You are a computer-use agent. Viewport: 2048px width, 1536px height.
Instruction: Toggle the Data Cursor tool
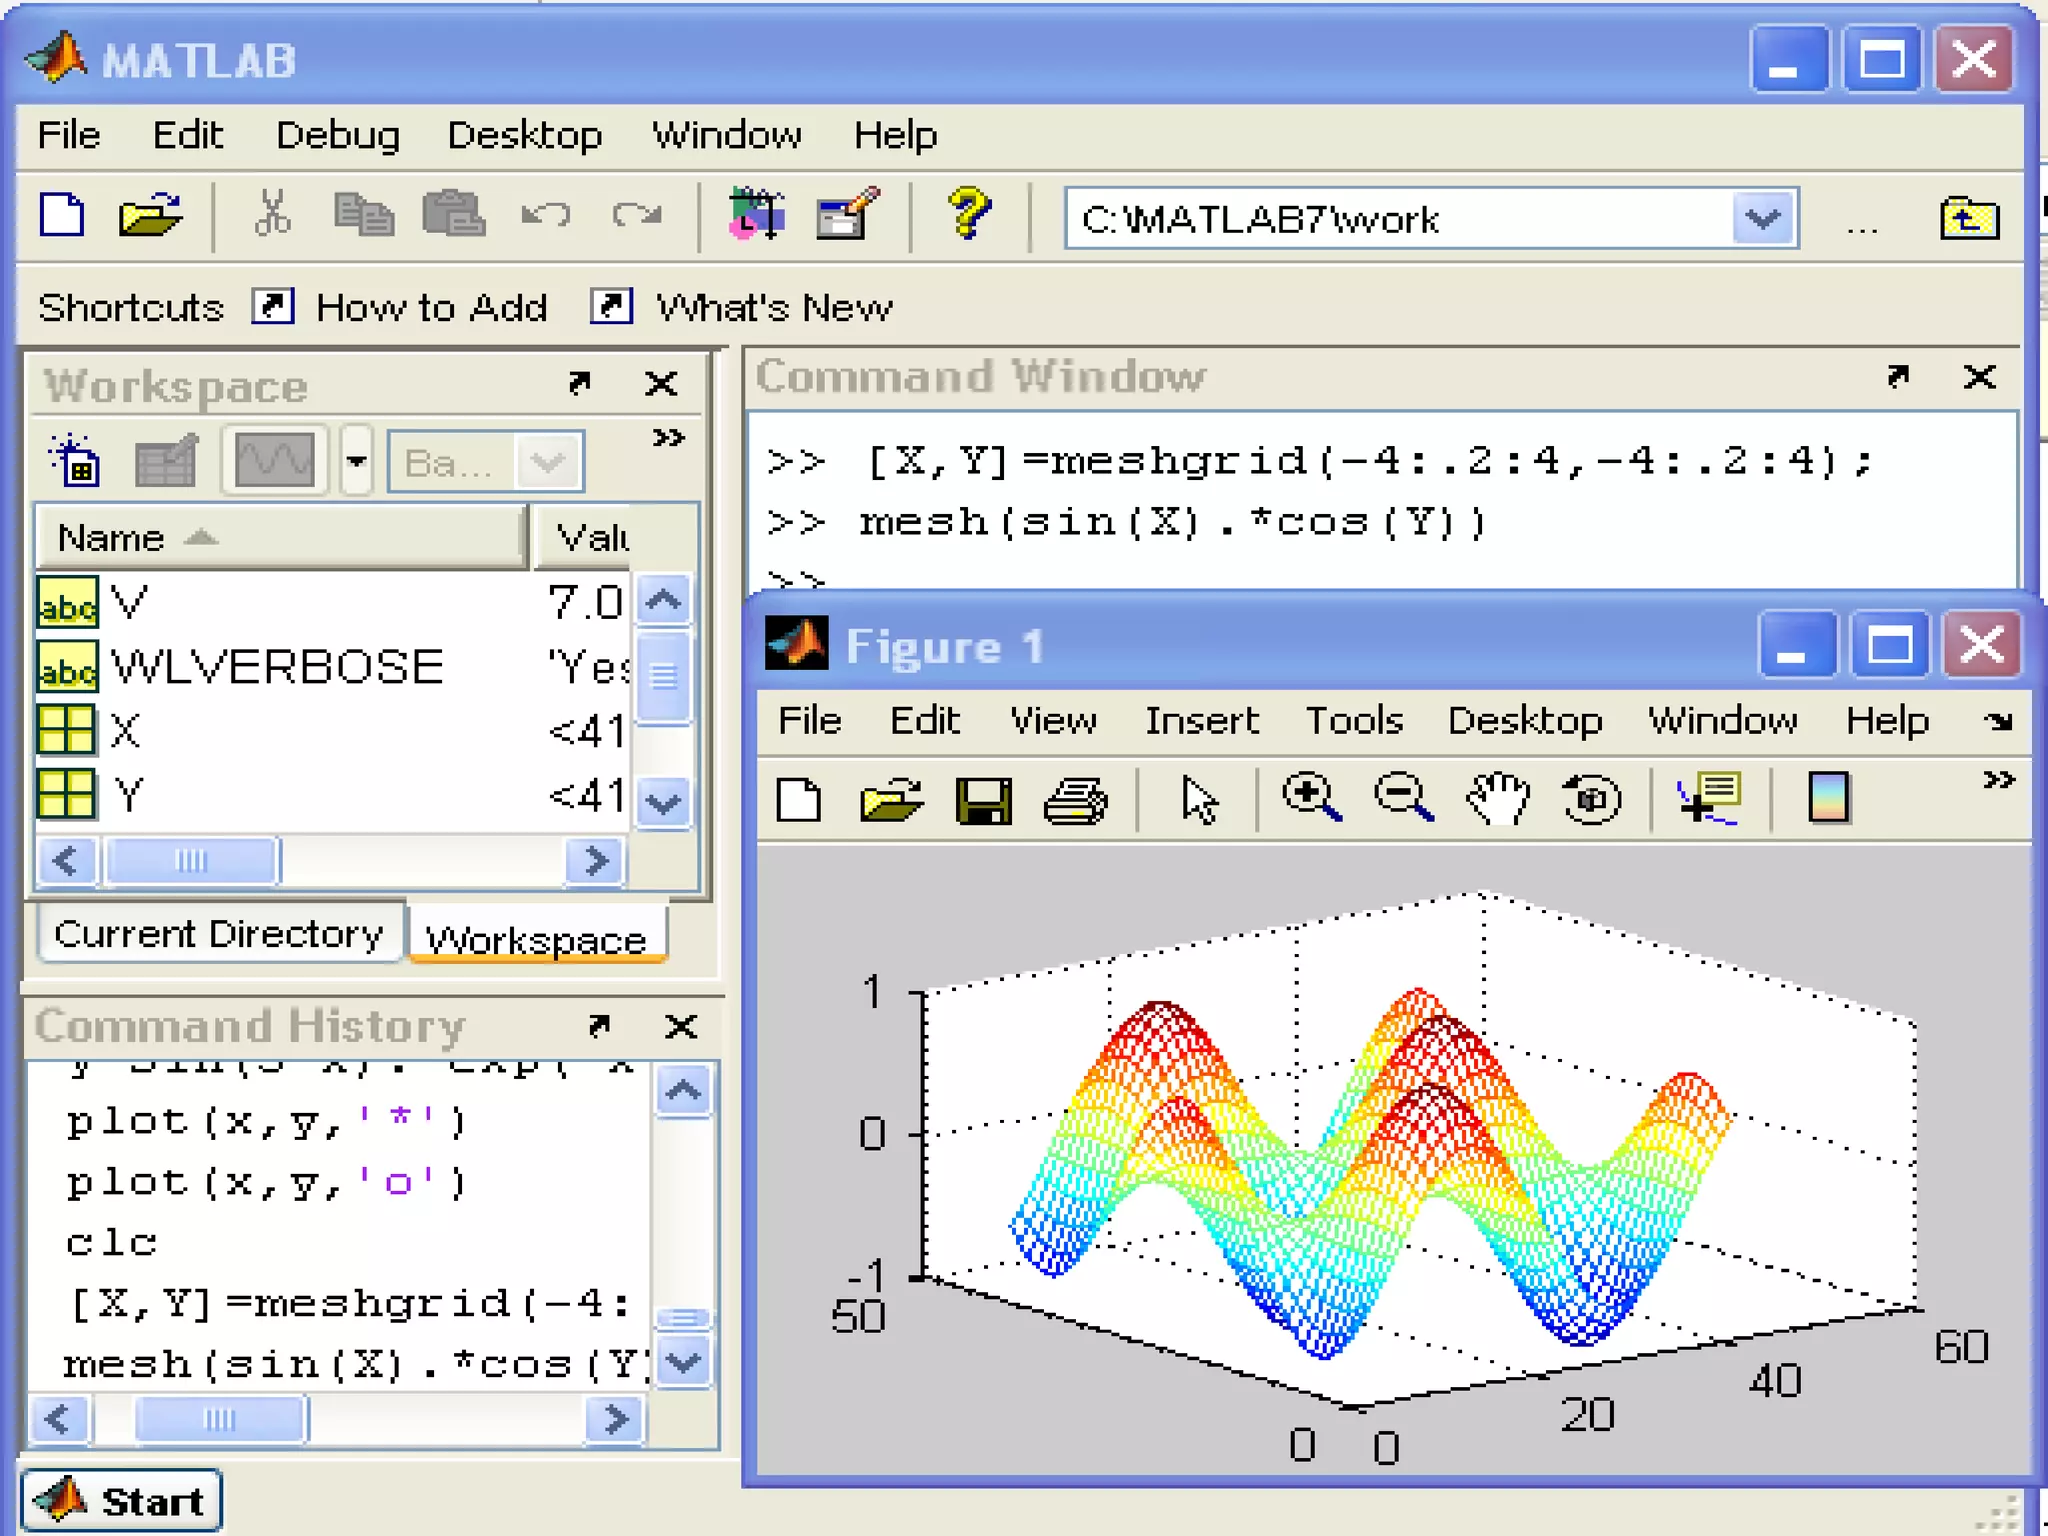click(x=1709, y=799)
